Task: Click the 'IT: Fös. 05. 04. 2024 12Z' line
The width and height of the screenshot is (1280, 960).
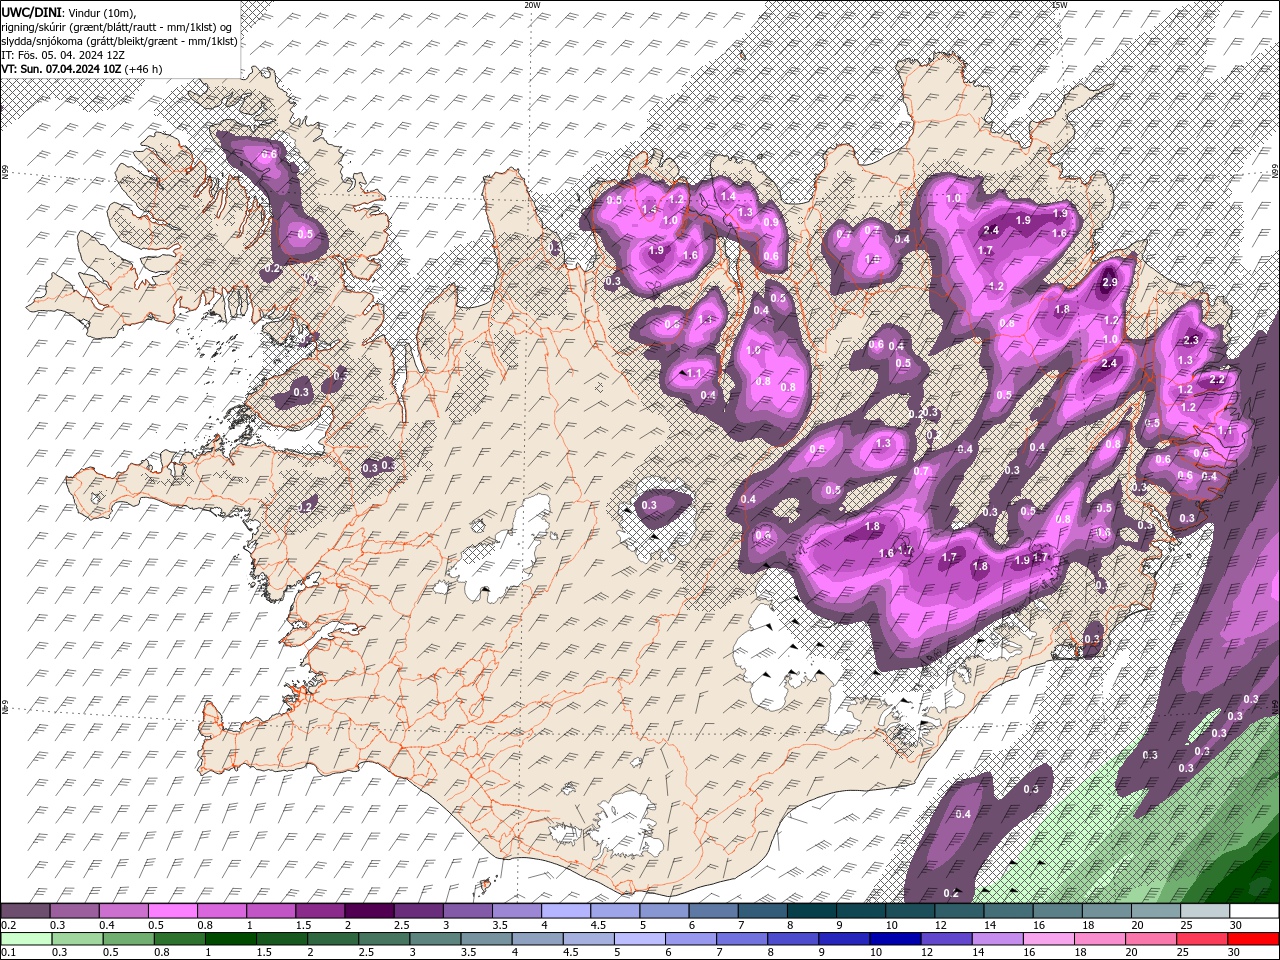Action: [x=63, y=55]
